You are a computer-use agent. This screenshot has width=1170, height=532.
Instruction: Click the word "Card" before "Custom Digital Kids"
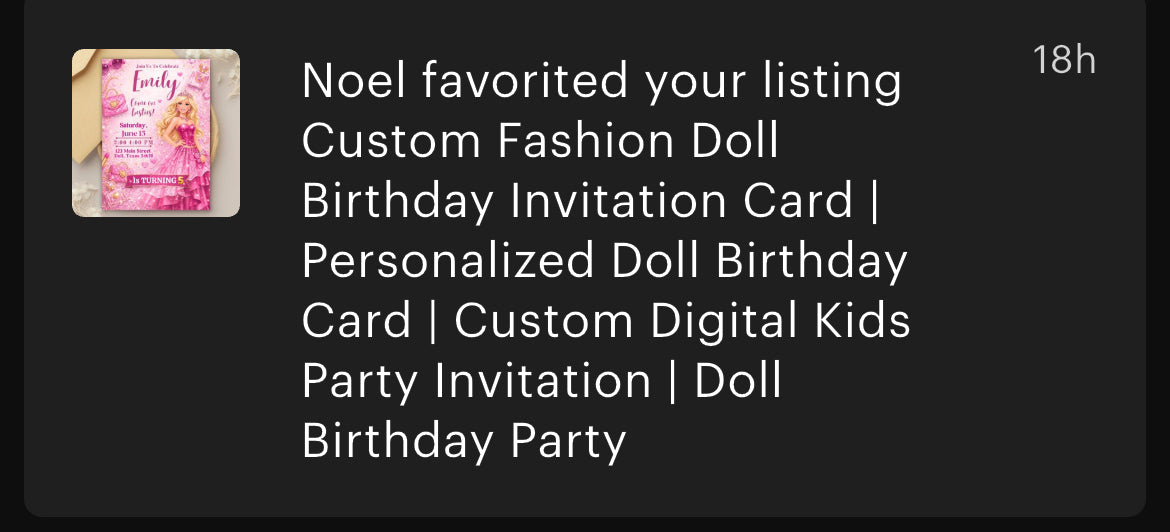(x=356, y=321)
